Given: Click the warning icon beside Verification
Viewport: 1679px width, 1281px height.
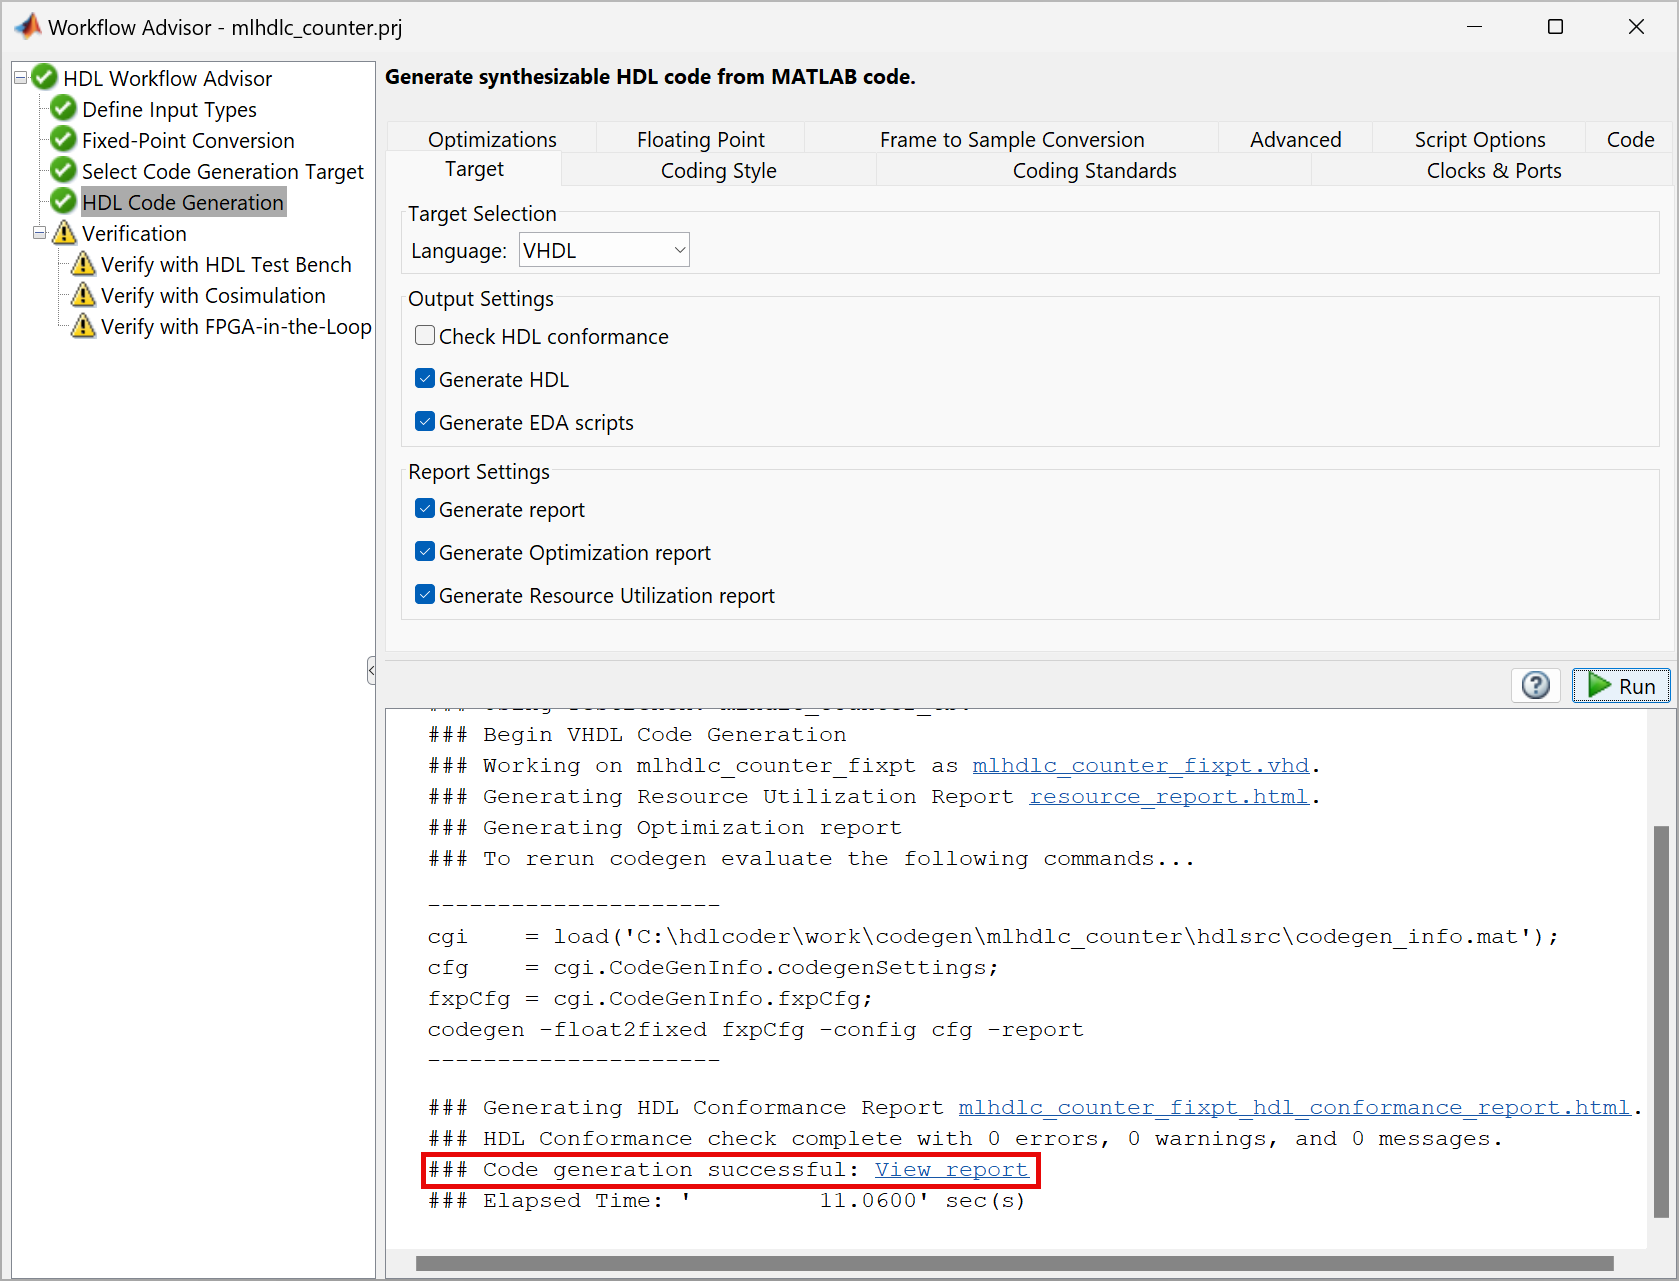Looking at the screenshot, I should (x=65, y=233).
